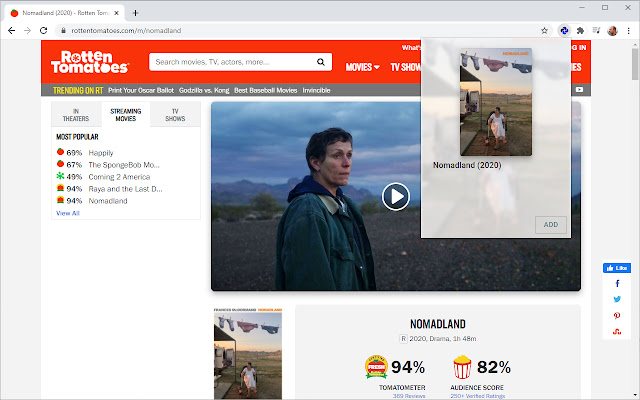Click the search magnifier icon

tap(321, 62)
